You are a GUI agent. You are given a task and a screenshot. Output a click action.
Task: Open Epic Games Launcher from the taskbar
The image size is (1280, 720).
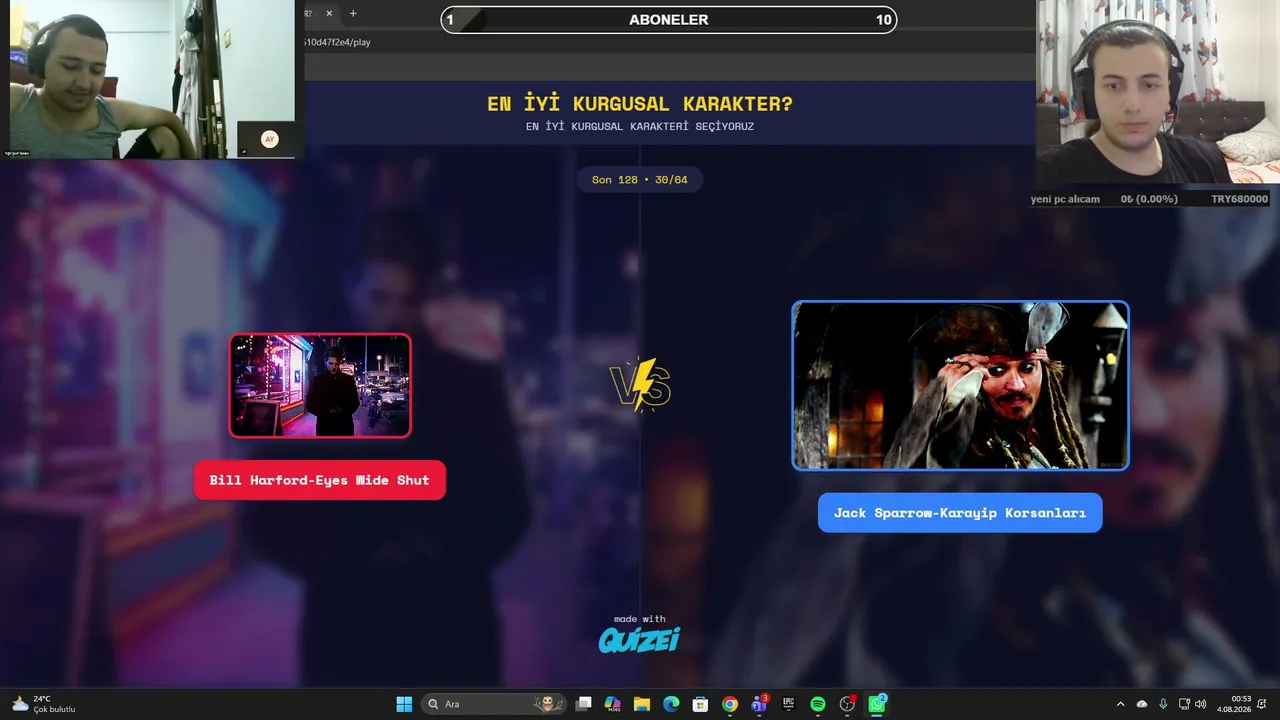pos(788,704)
